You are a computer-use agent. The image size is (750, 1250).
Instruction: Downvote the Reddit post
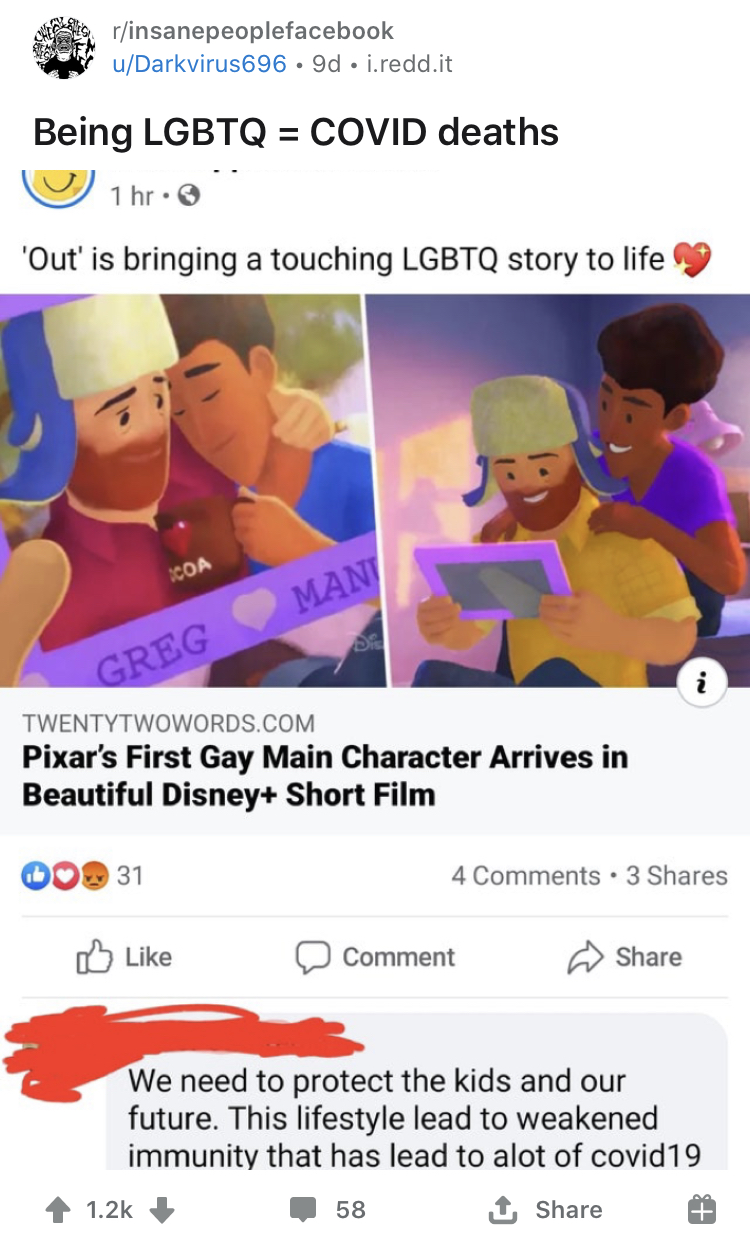click(161, 1210)
